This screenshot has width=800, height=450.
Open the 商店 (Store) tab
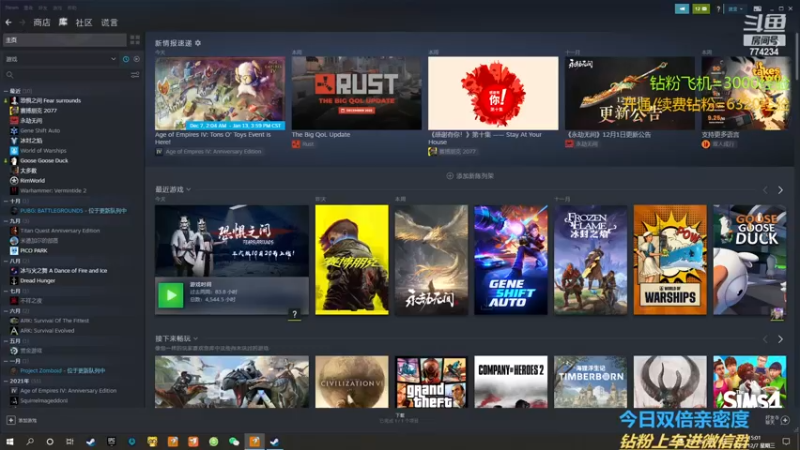point(42,22)
